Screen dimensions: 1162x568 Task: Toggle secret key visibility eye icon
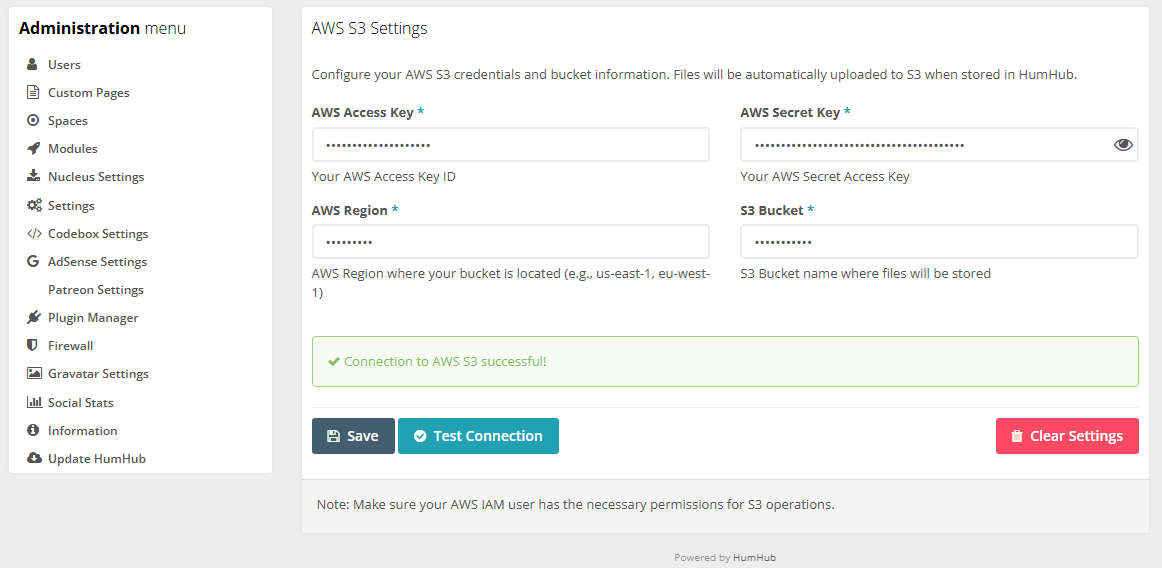[1123, 145]
